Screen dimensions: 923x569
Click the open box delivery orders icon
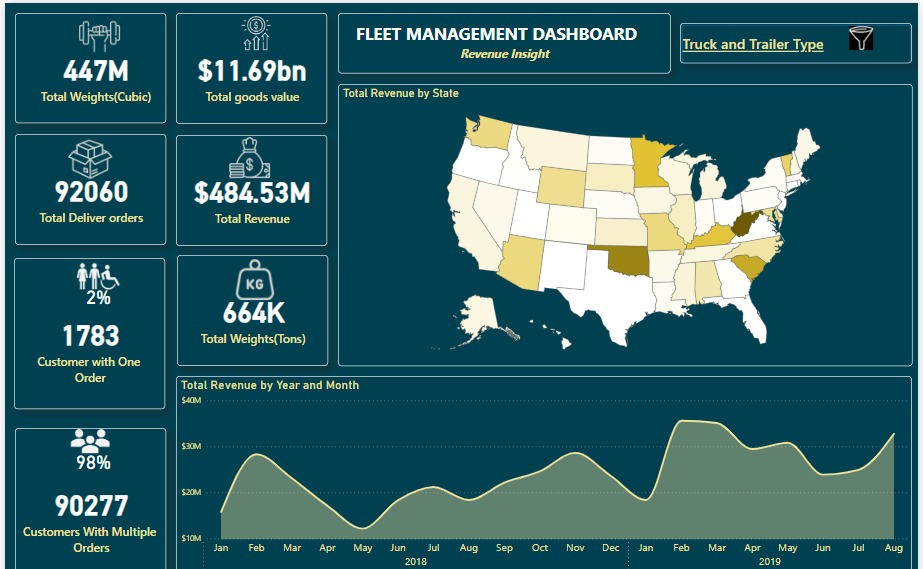90,158
